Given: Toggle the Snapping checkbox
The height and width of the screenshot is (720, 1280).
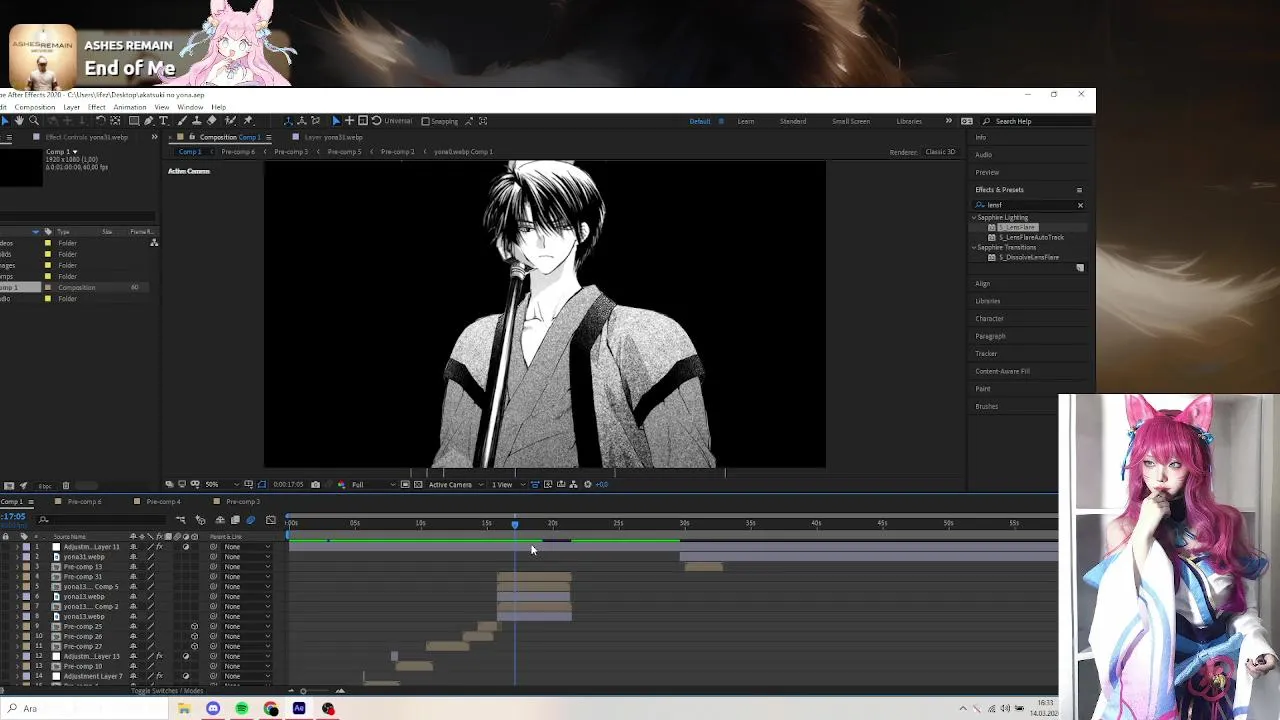Looking at the screenshot, I should coord(425,121).
